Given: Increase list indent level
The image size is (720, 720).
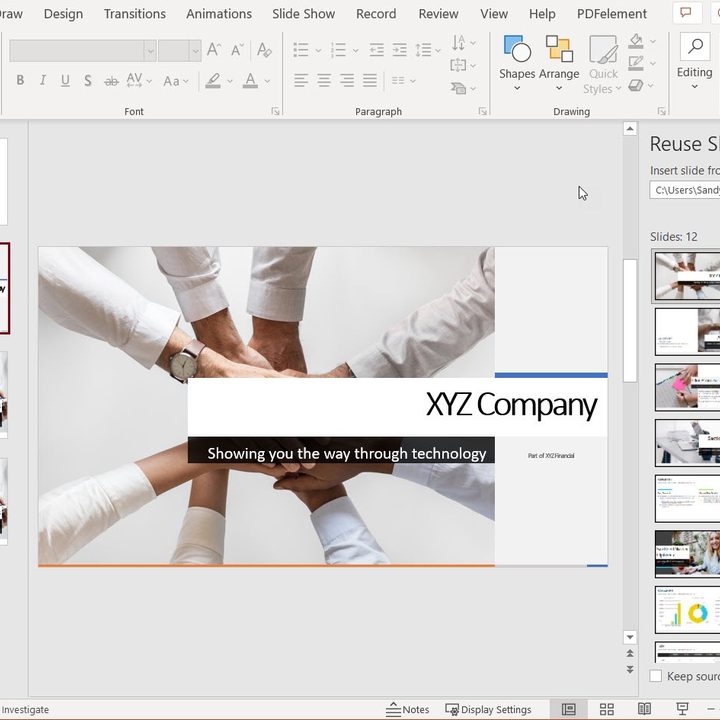Looking at the screenshot, I should (399, 50).
